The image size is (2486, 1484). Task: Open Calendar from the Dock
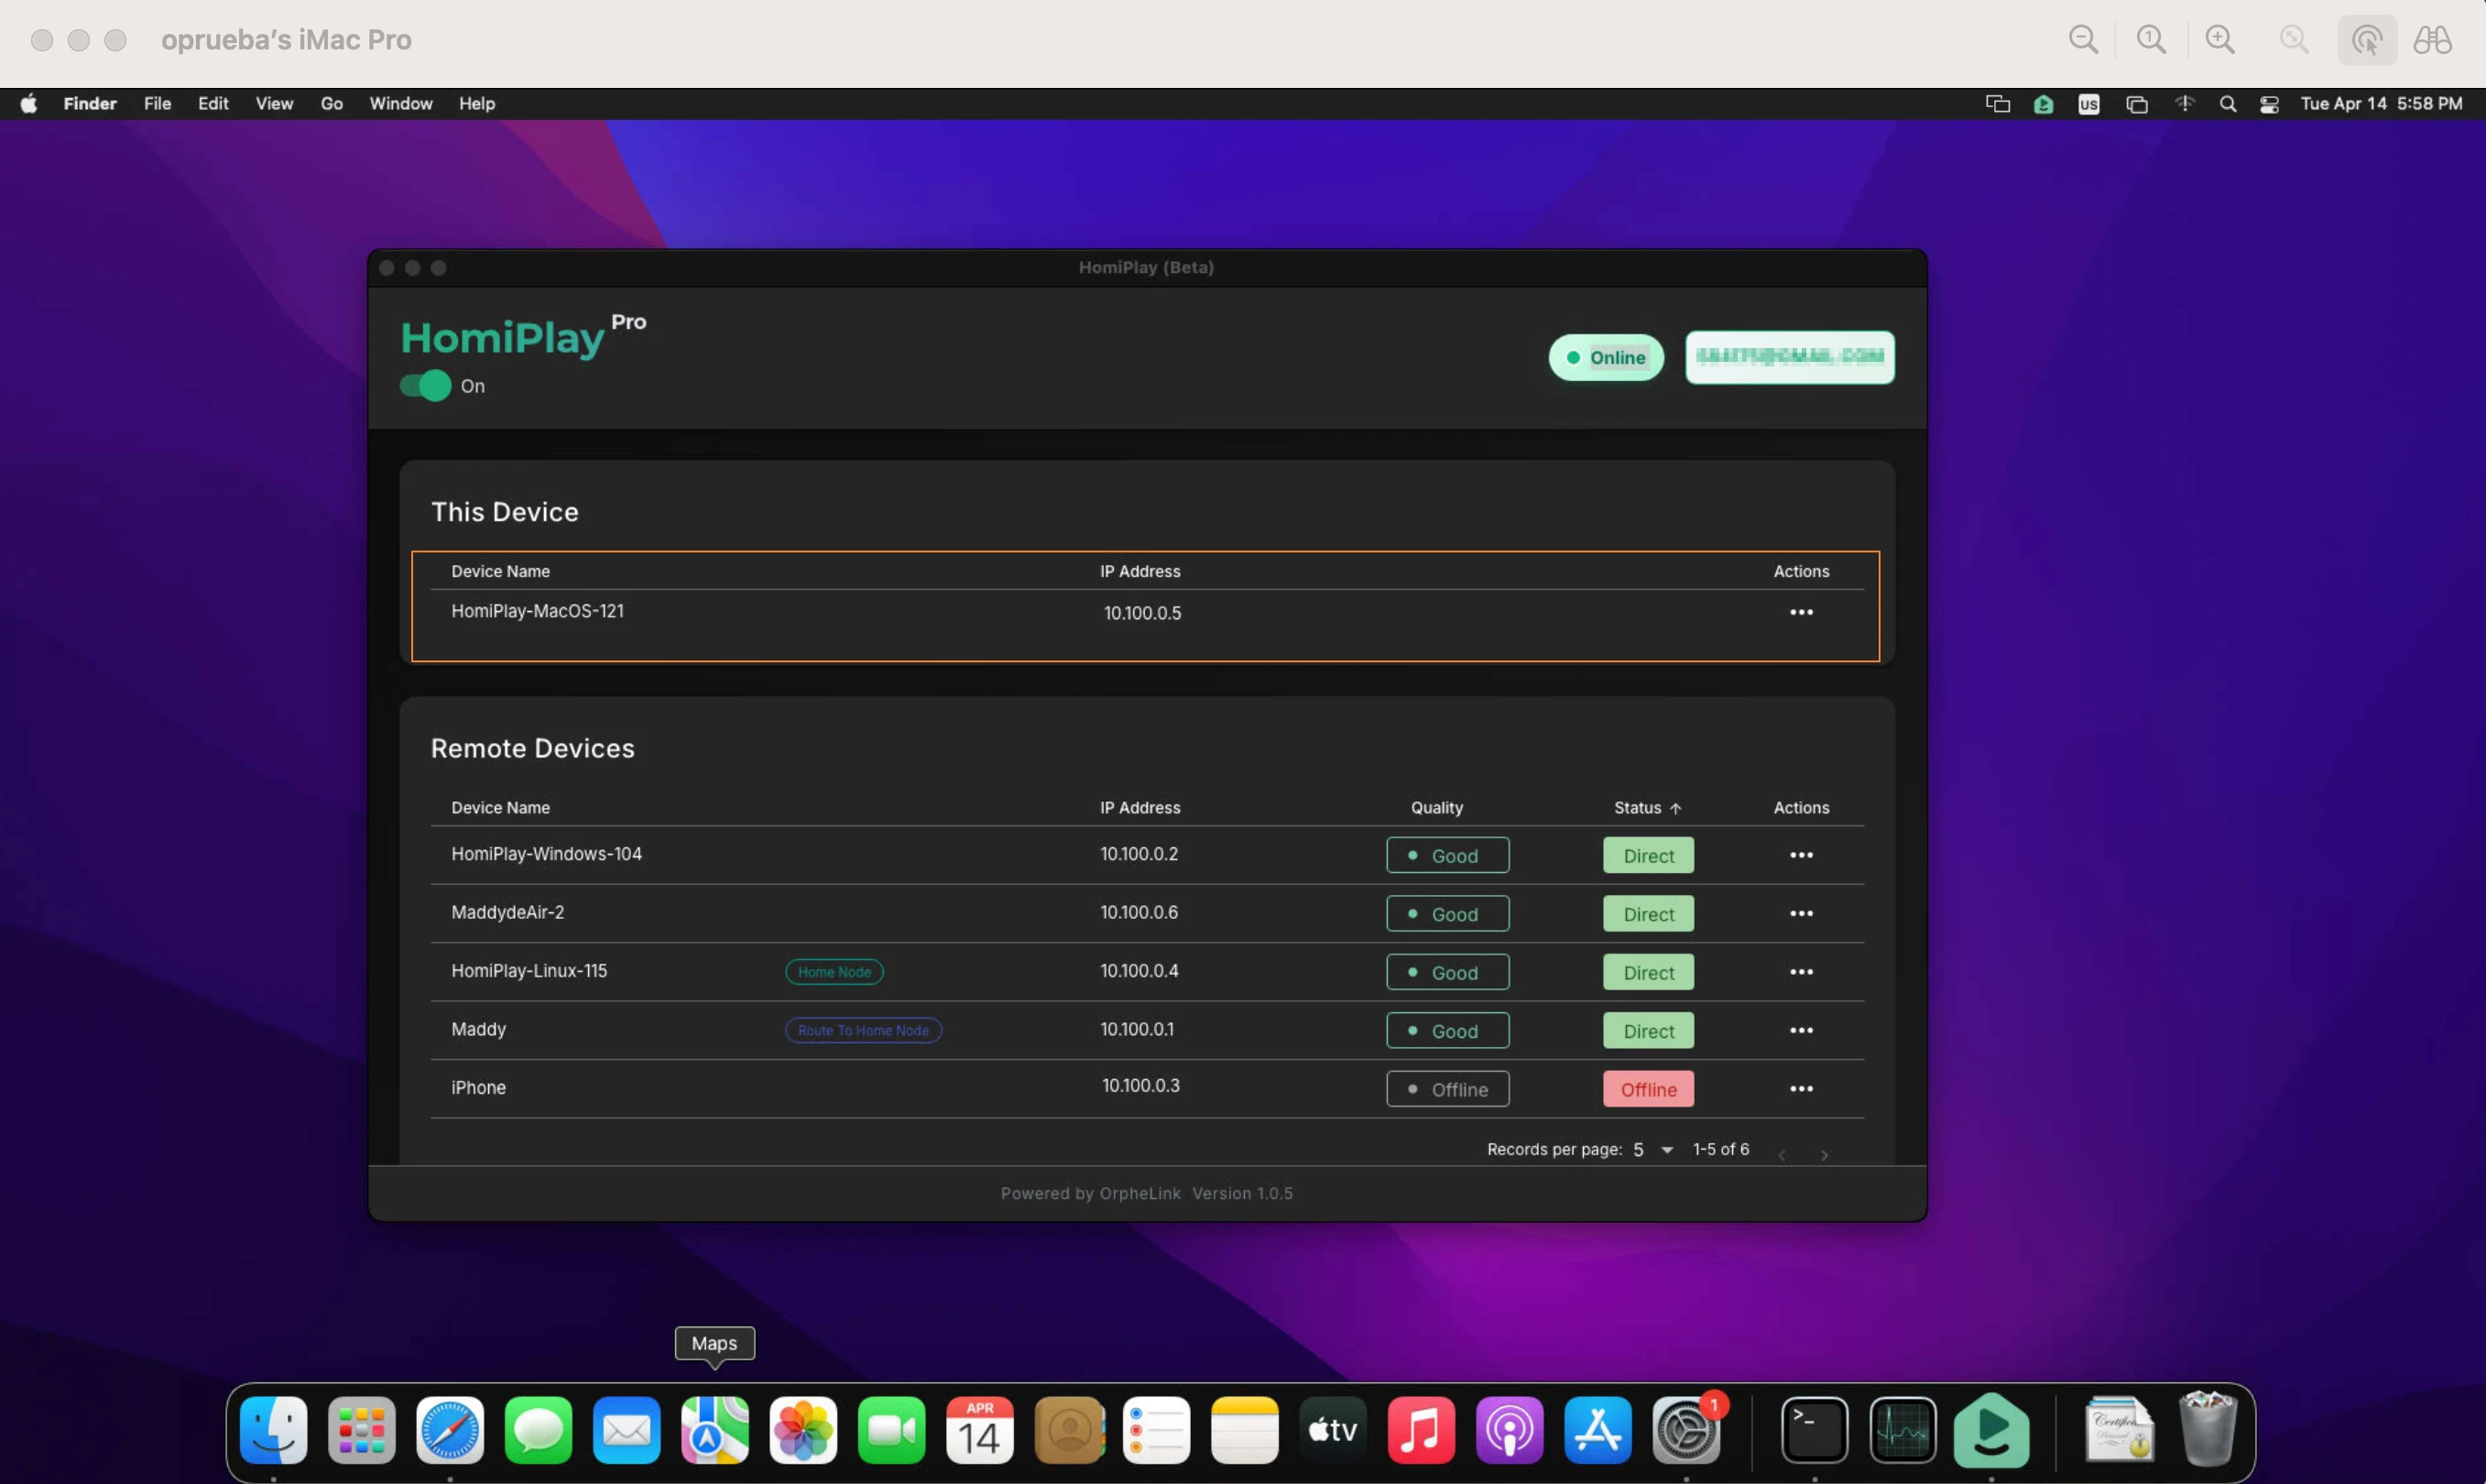pyautogui.click(x=980, y=1430)
